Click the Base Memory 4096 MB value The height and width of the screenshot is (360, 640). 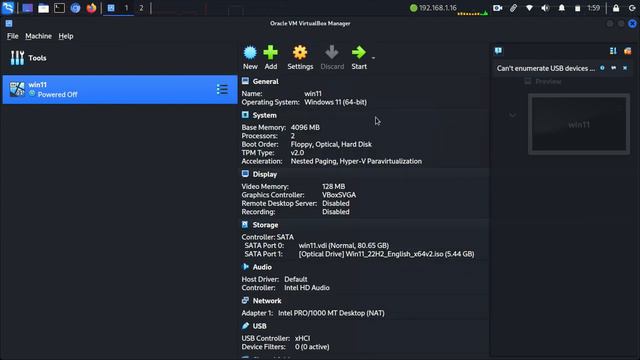[x=305, y=127]
